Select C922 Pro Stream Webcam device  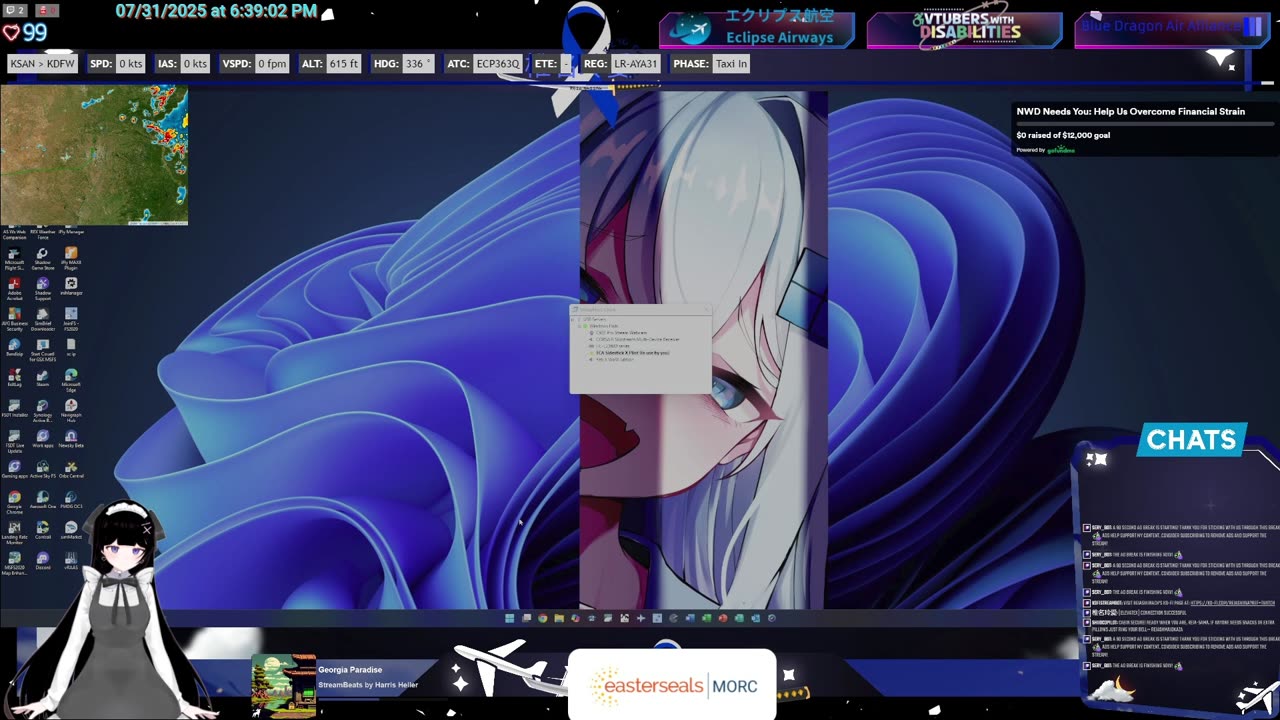click(620, 333)
